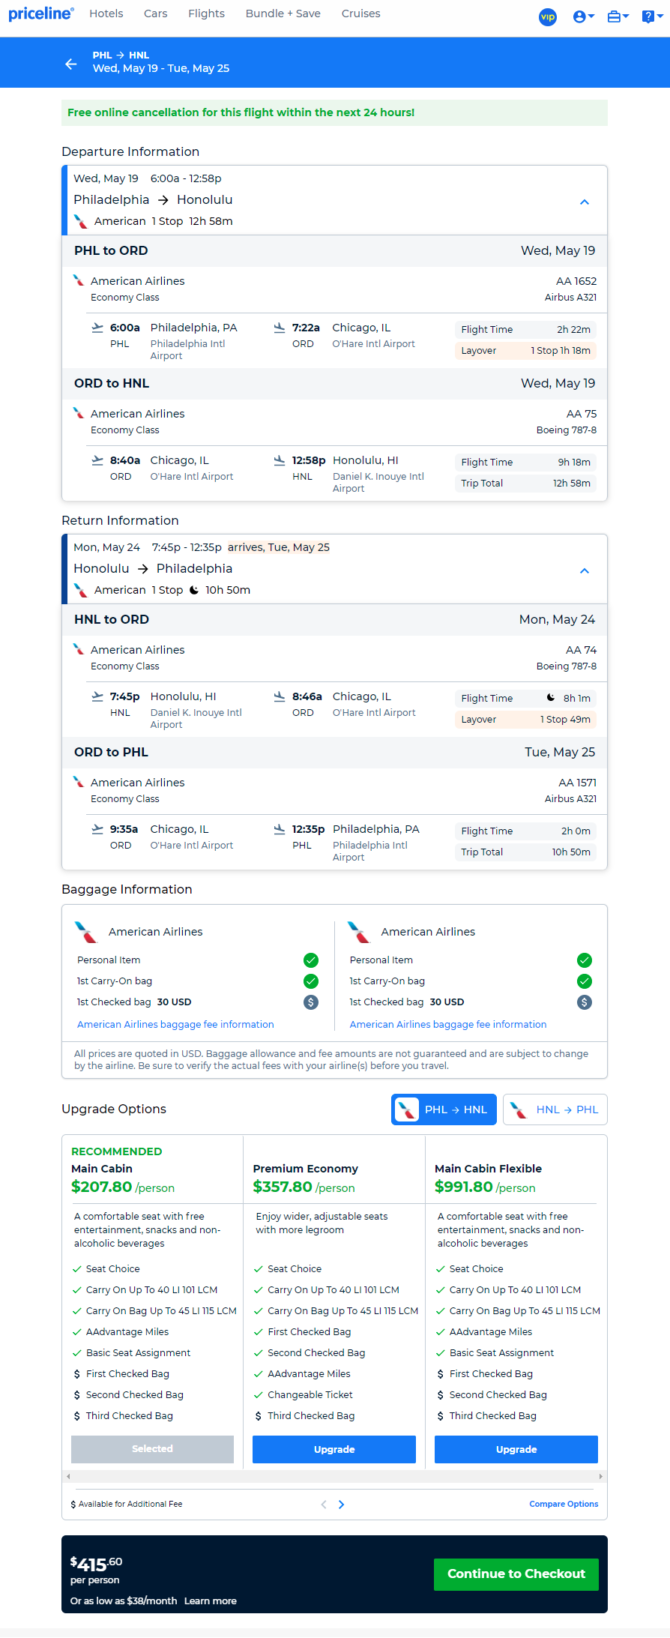Click left card Personal Item green checkmark
Screen dimensions: 670x1638
(x=311, y=960)
